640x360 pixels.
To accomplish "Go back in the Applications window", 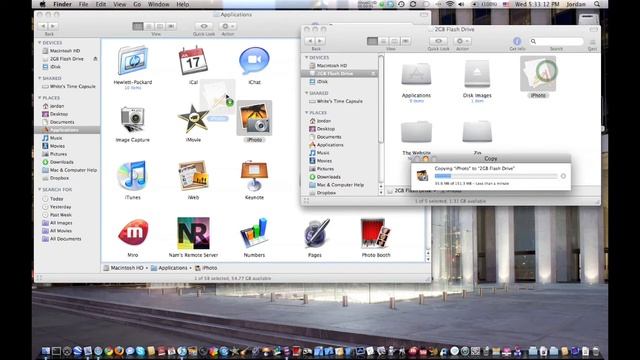I will click(43, 26).
